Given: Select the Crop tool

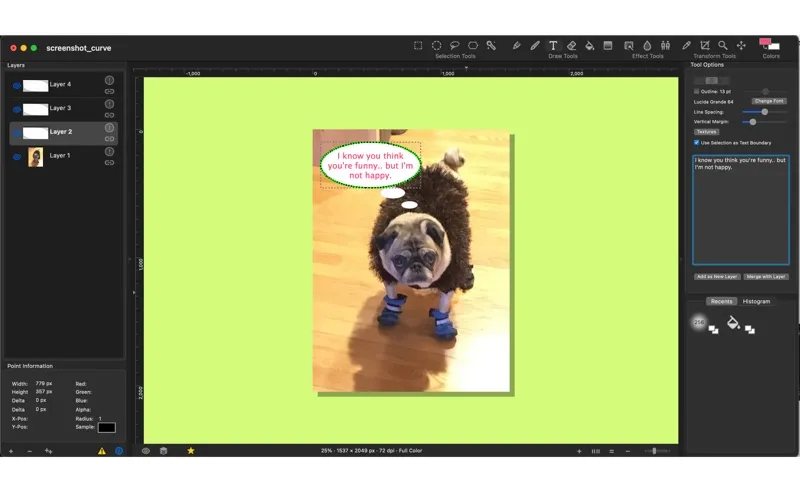Looking at the screenshot, I should coord(705,45).
